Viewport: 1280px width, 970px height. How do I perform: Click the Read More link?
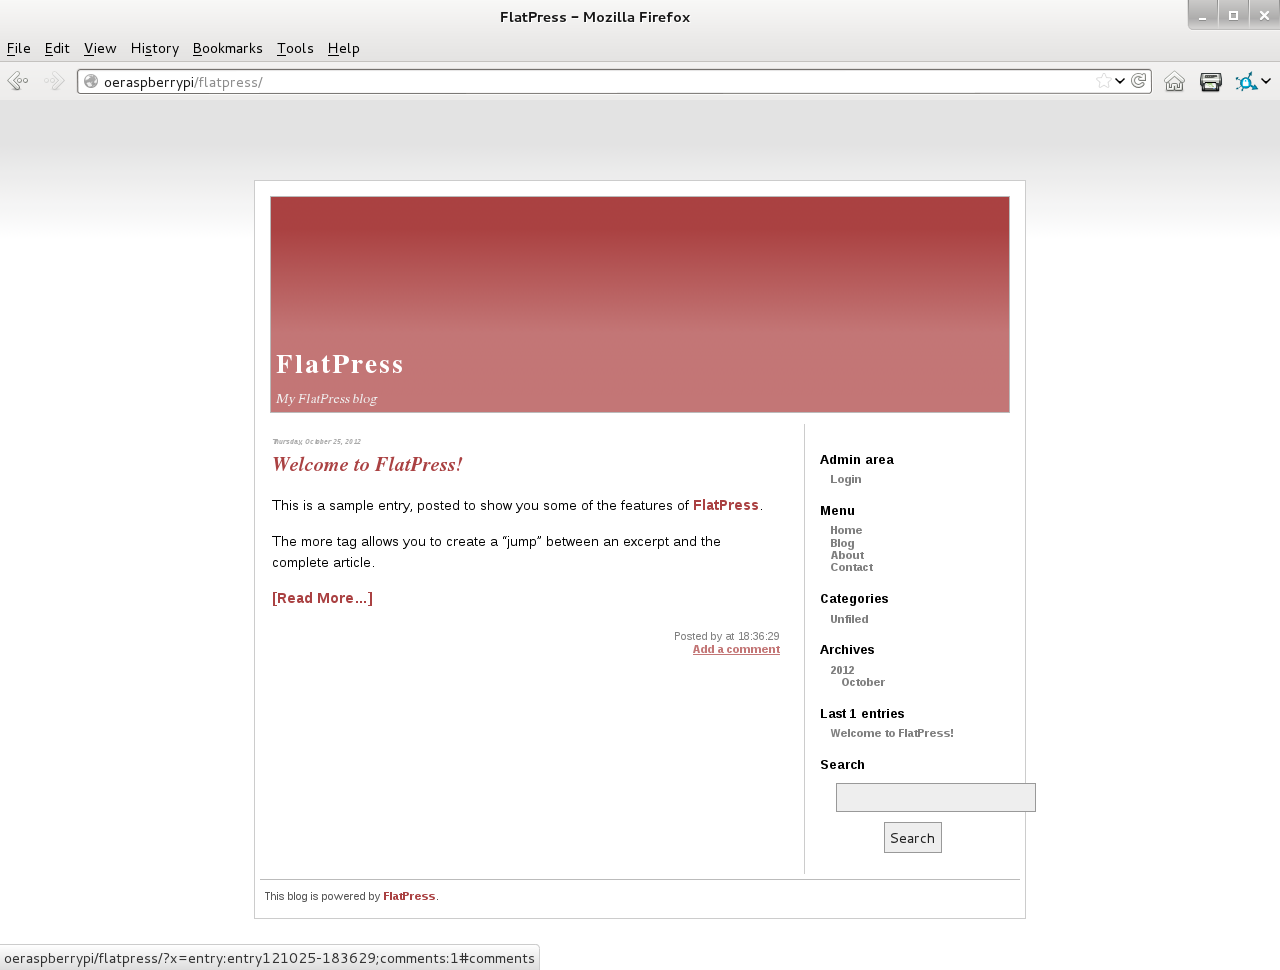322,597
